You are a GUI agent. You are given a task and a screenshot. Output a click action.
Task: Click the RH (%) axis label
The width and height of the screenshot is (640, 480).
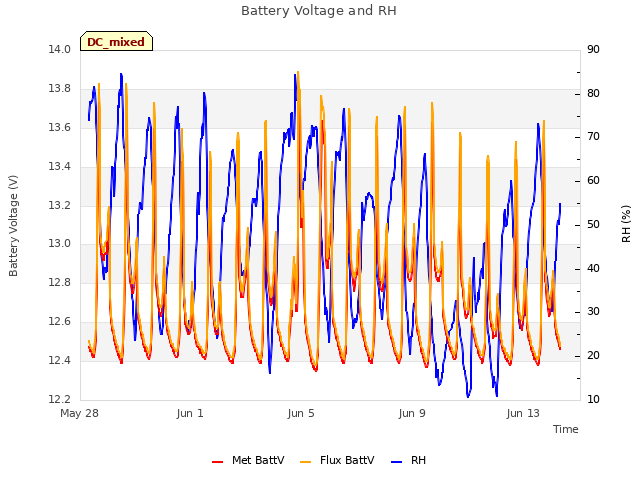(626, 224)
